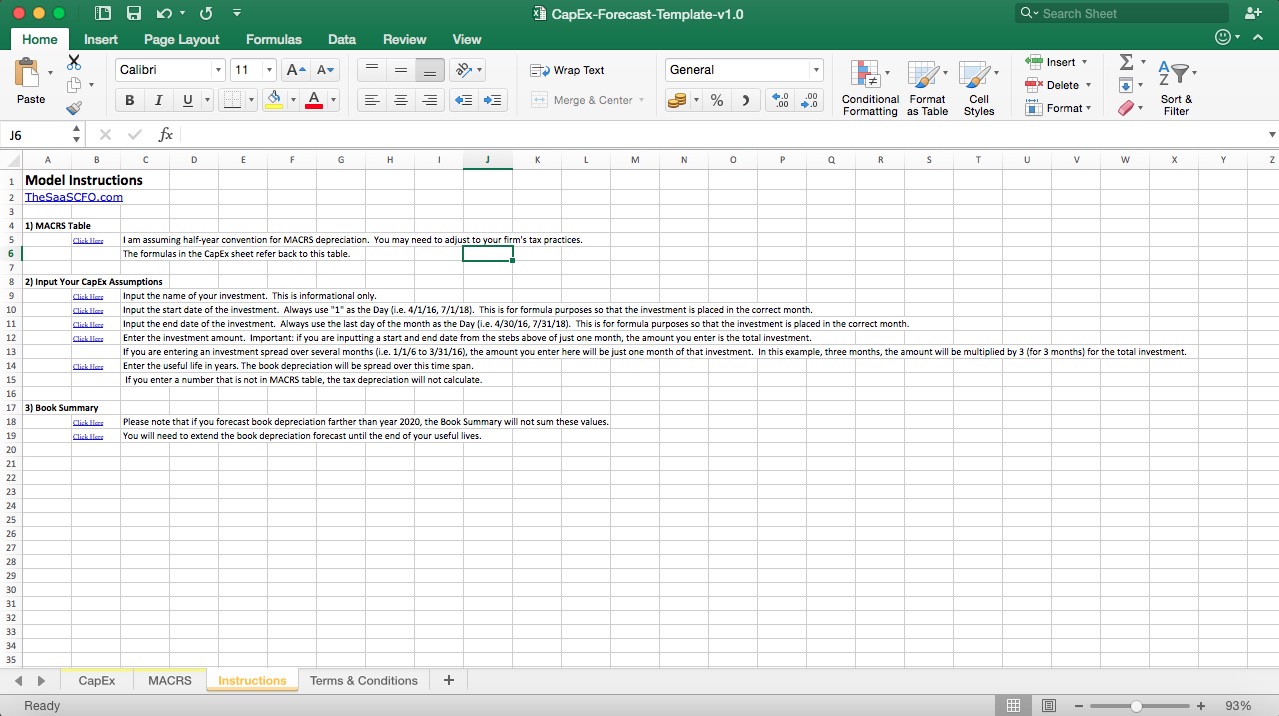Image resolution: width=1279 pixels, height=716 pixels.
Task: Cut selection with scissors icon
Action: point(74,63)
